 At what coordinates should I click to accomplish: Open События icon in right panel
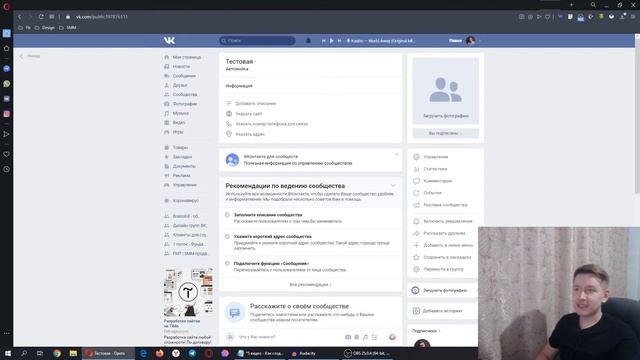(x=416, y=193)
